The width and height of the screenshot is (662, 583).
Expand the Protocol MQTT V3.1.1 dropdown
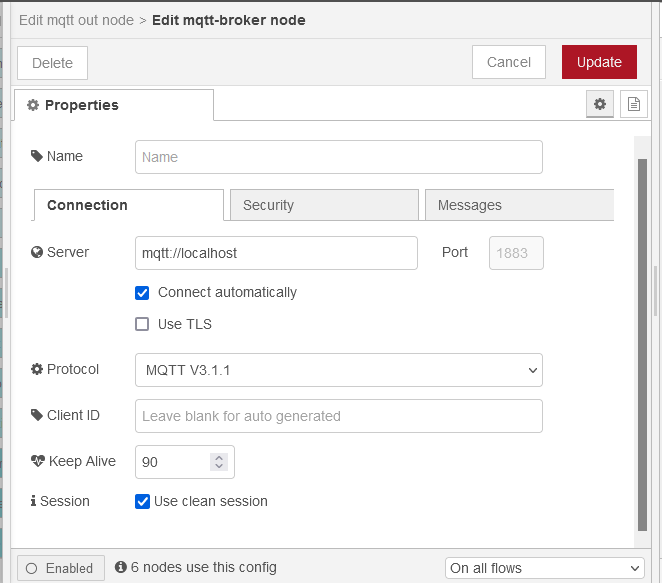coord(338,370)
